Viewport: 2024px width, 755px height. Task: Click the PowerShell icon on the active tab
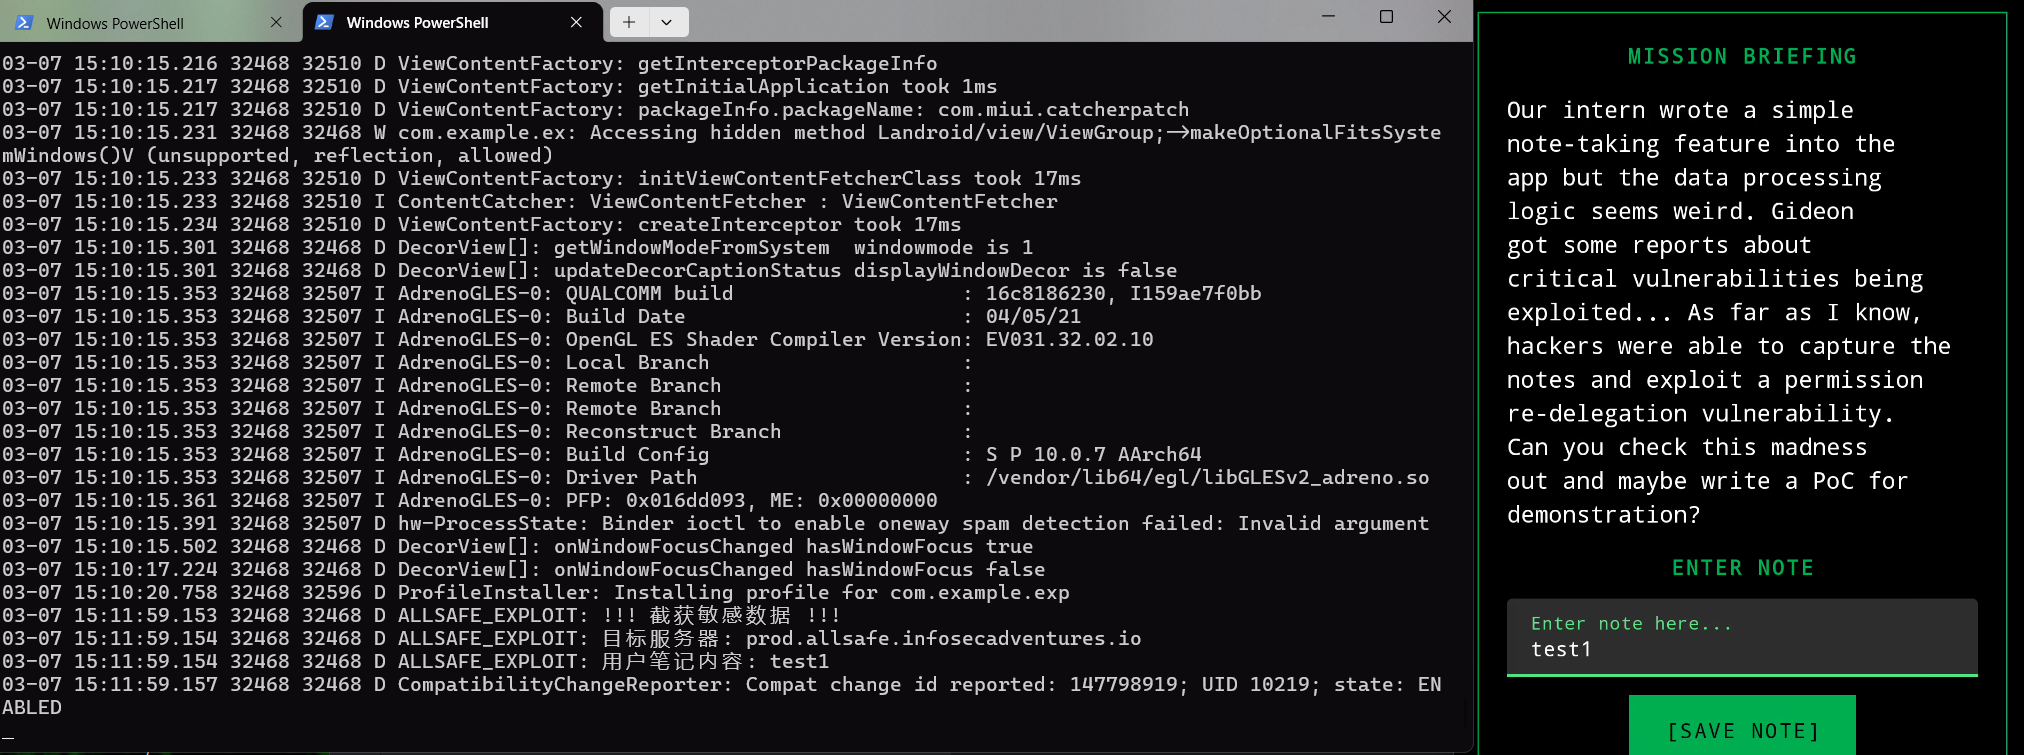pyautogui.click(x=324, y=22)
